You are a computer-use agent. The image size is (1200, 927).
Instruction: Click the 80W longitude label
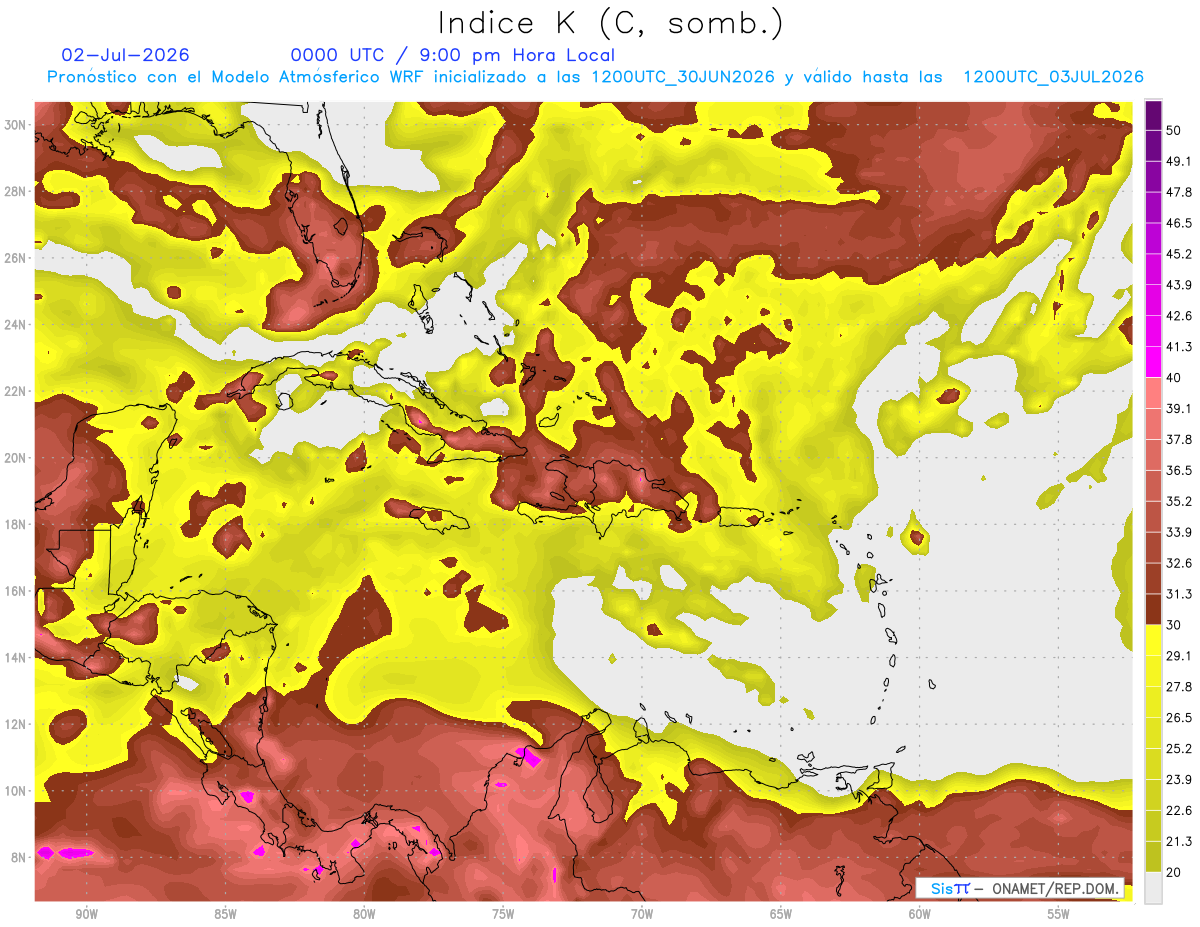click(364, 914)
